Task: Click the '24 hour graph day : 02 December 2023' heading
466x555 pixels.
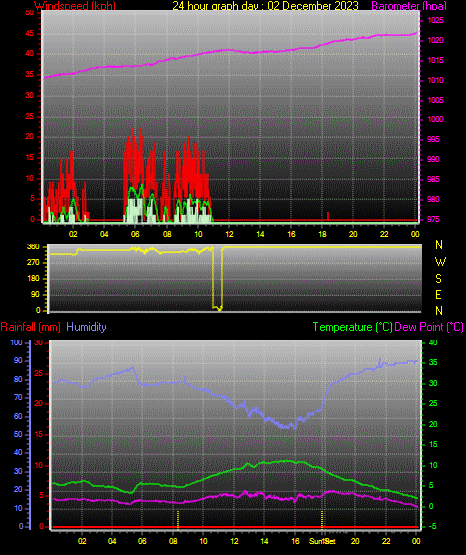Action: (265, 6)
